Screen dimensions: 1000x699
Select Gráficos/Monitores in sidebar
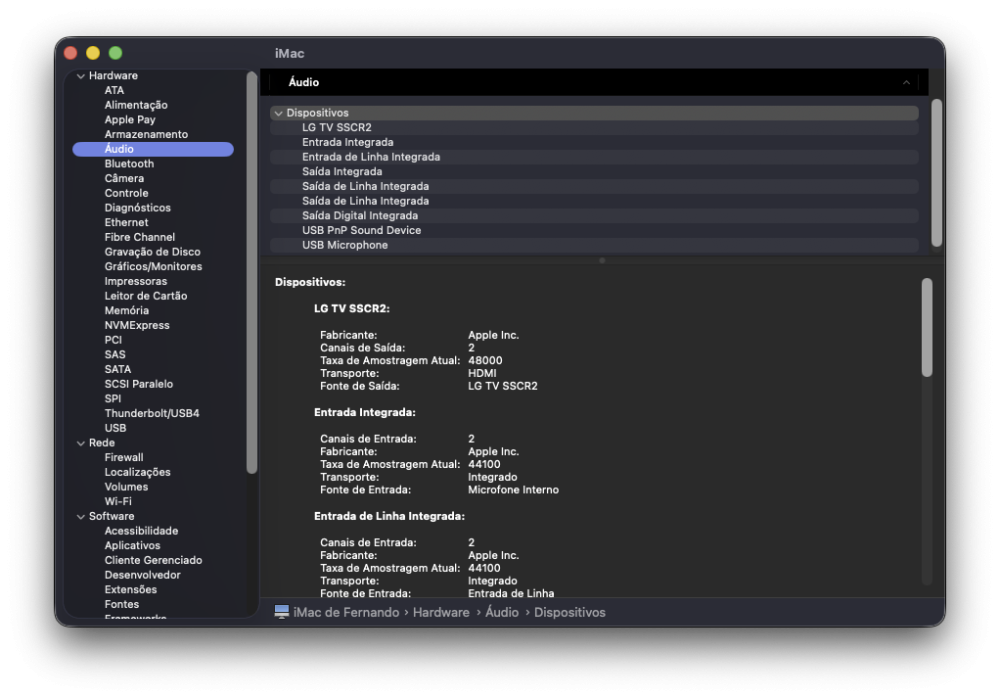point(153,267)
